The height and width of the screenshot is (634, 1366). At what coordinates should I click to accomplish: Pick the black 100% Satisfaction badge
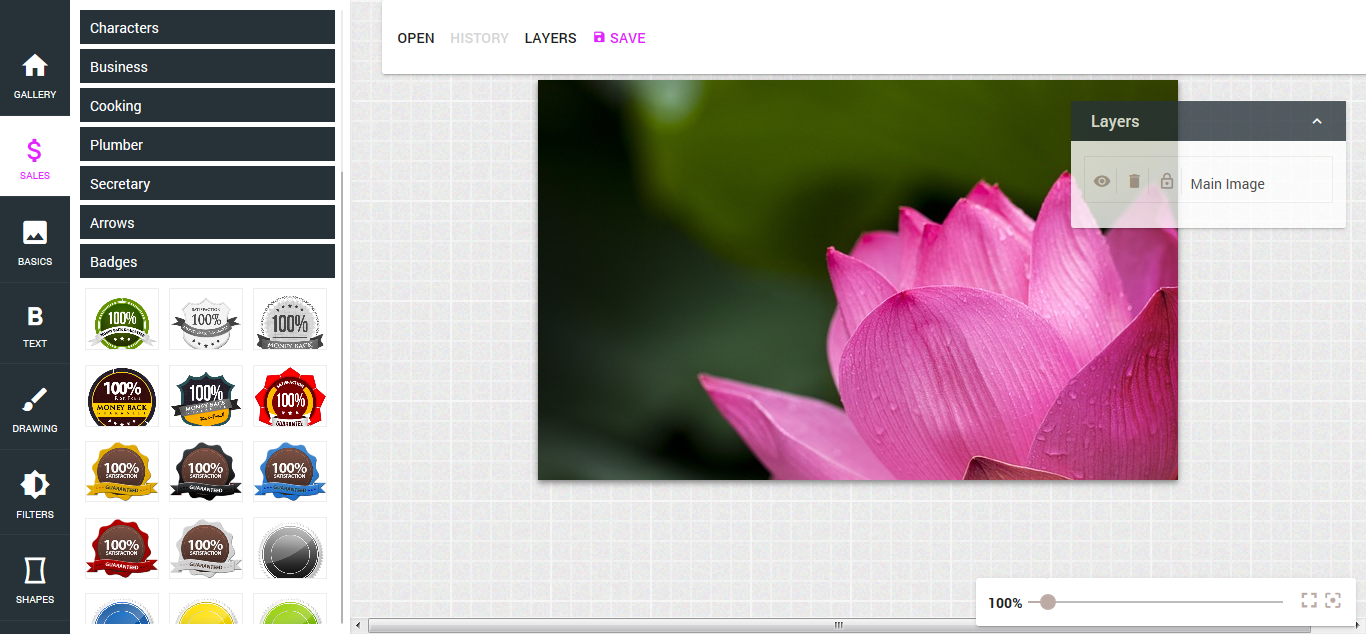click(x=206, y=472)
